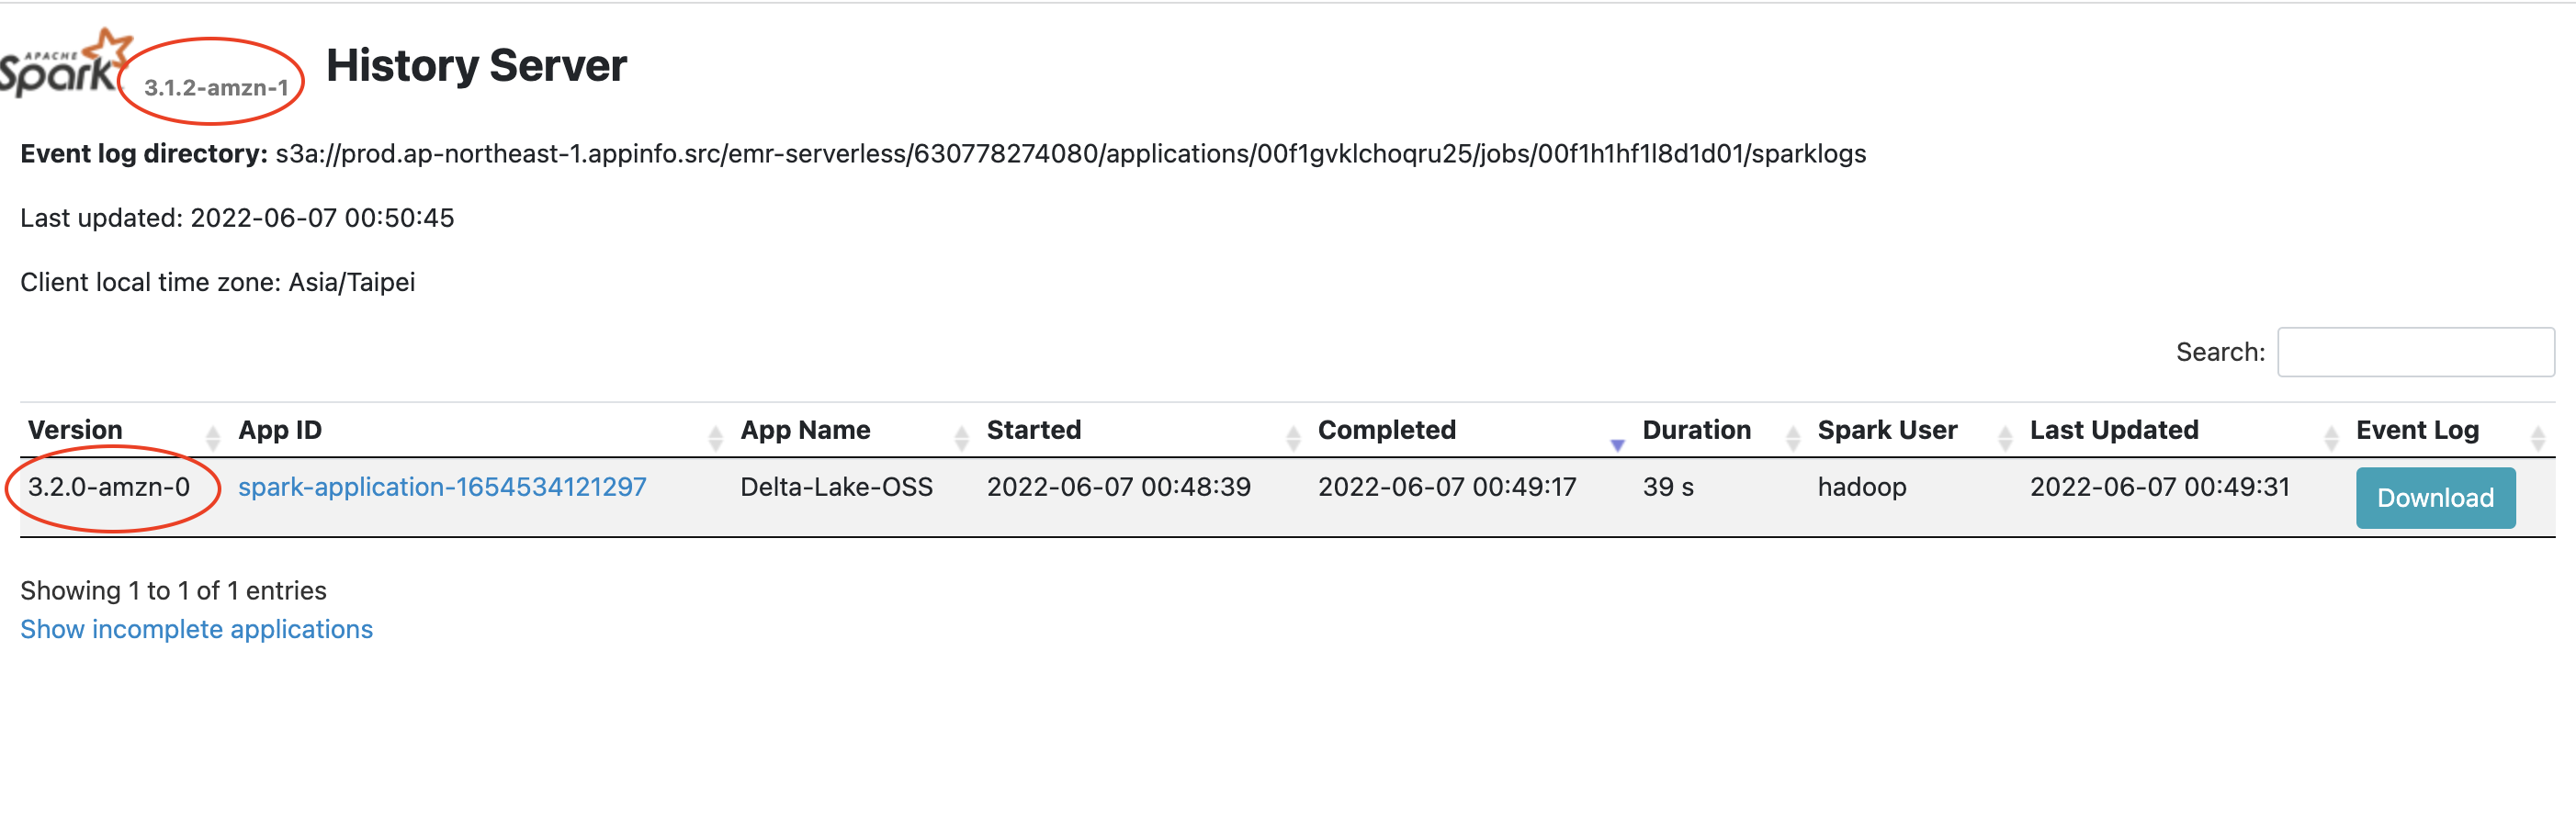Click the Apache Spark logo
Image resolution: width=2576 pixels, height=819 pixels.
pos(62,66)
